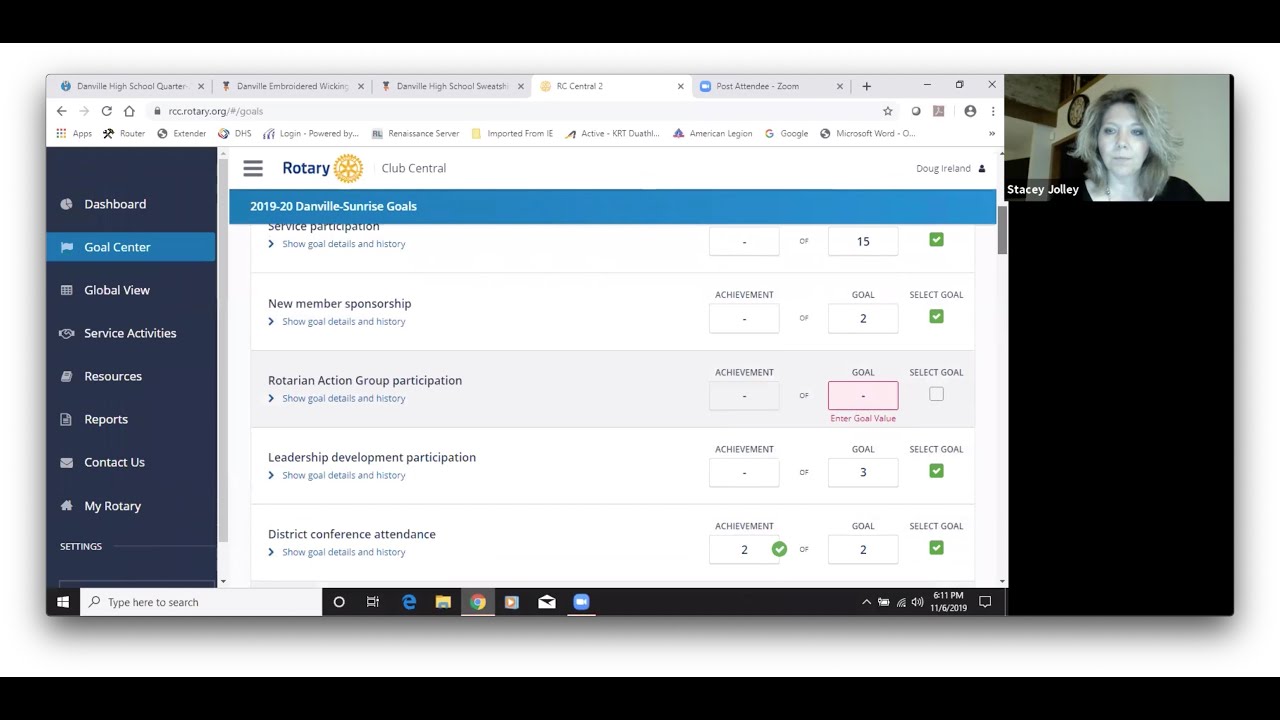The image size is (1280, 720).
Task: Click the Global View grid icon
Action: (67, 290)
